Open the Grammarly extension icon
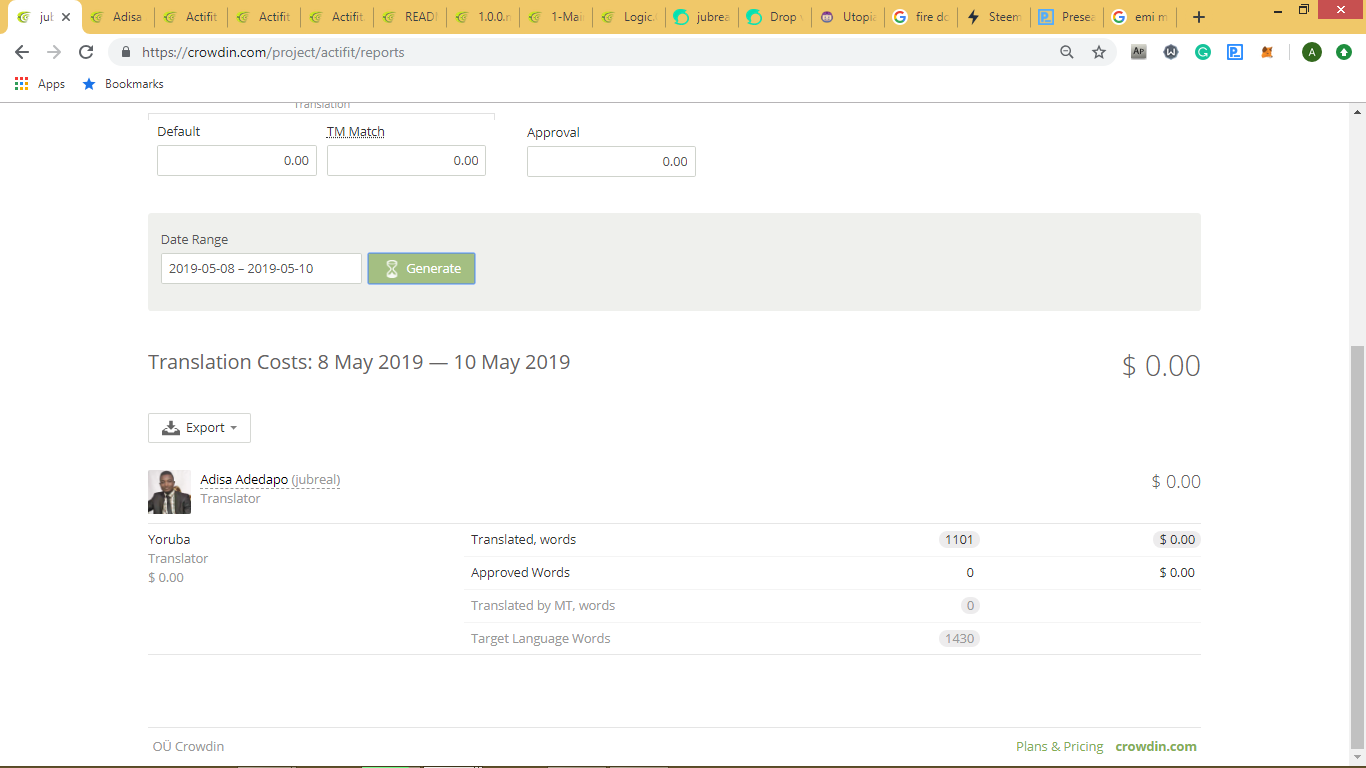Image resolution: width=1366 pixels, height=768 pixels. coord(1203,52)
